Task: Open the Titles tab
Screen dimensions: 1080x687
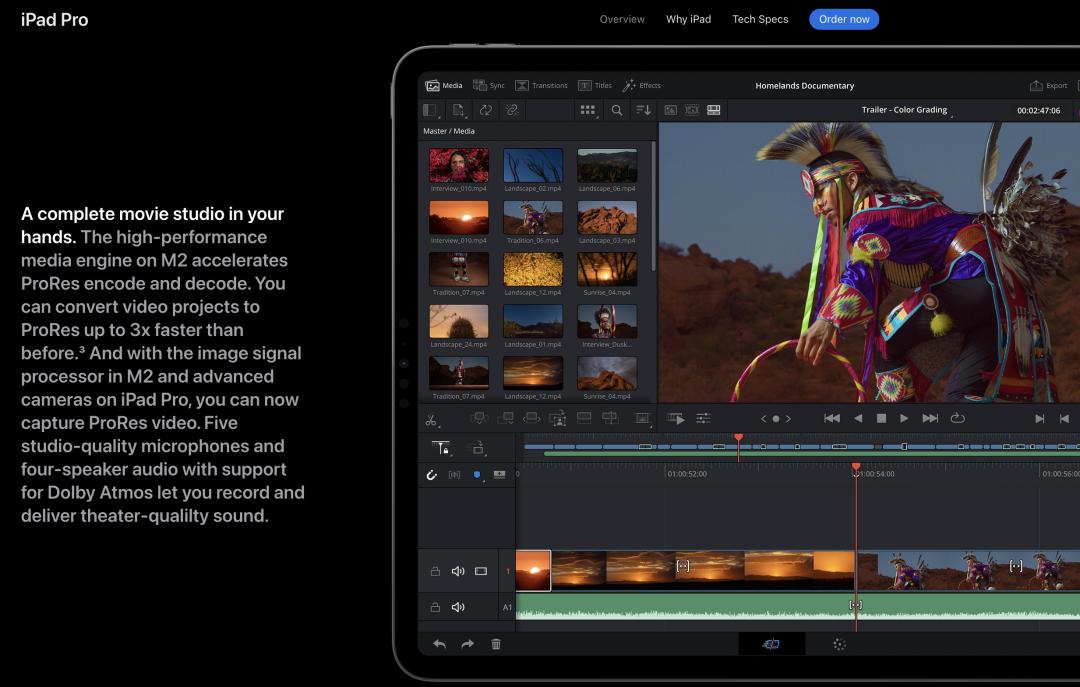Action: click(x=594, y=86)
